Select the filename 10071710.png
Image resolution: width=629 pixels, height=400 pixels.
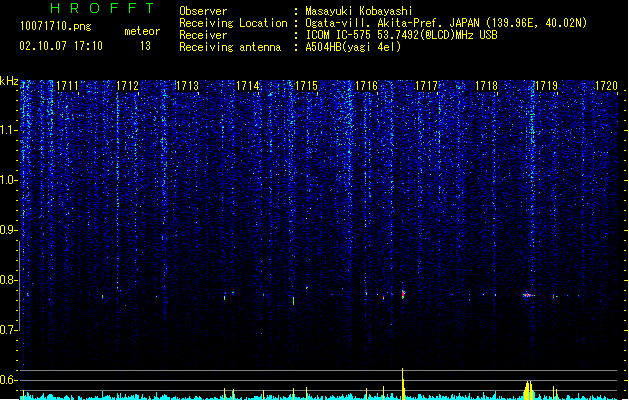tap(56, 27)
